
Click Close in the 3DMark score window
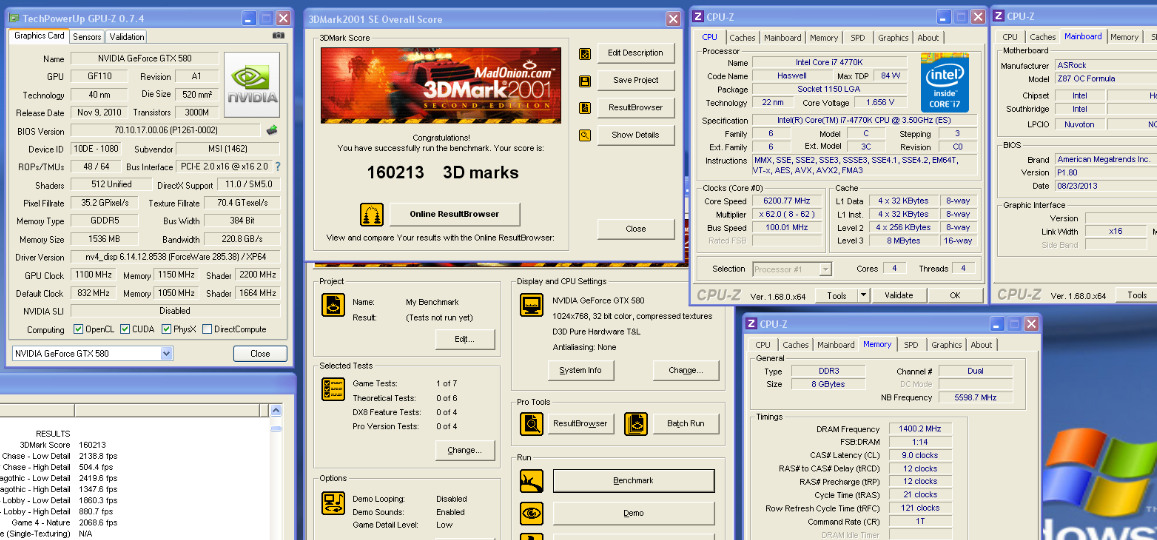point(635,229)
